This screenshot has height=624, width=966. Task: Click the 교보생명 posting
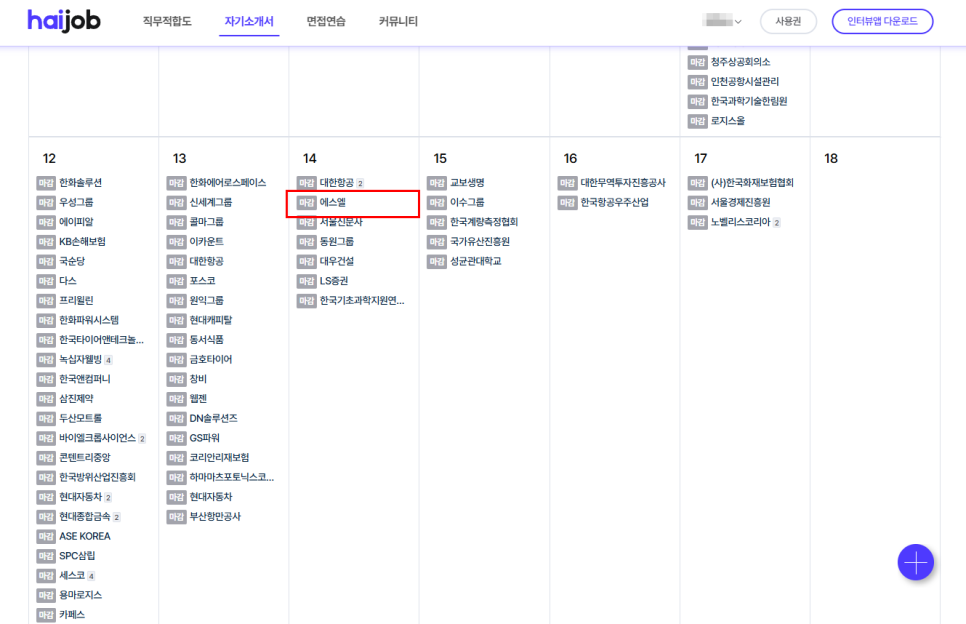pyautogui.click(x=466, y=183)
